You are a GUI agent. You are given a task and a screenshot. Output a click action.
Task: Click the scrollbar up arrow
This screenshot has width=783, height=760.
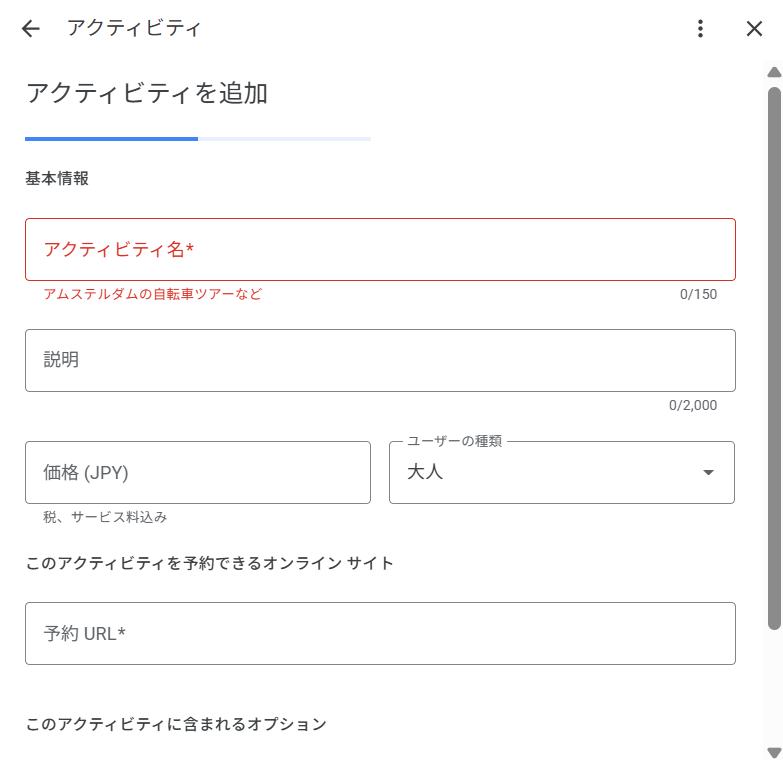[774, 72]
